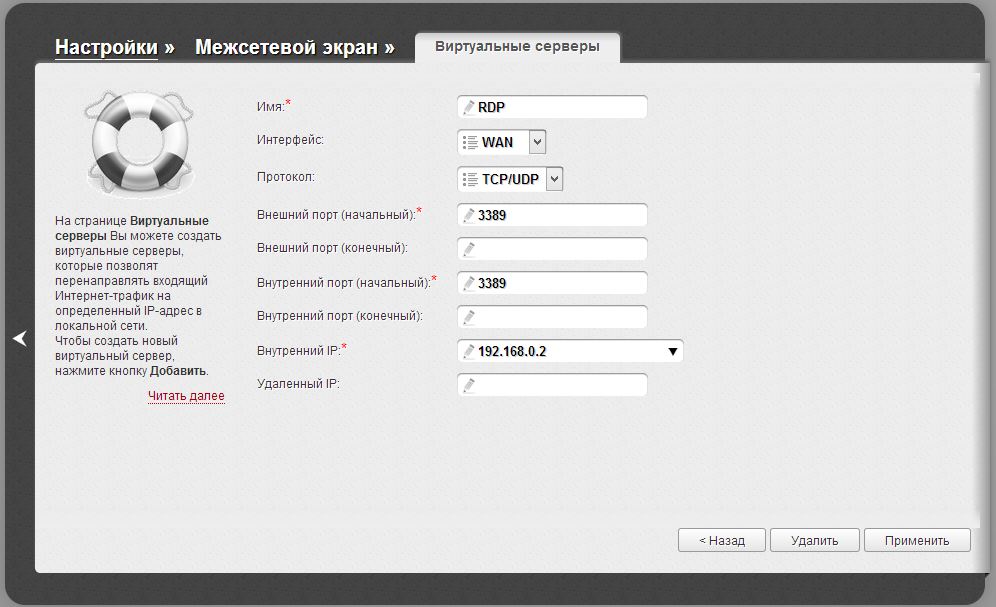Image resolution: width=996 pixels, height=607 pixels.
Task: Select the Внутренний порт (начальный) input
Action: tap(560, 283)
